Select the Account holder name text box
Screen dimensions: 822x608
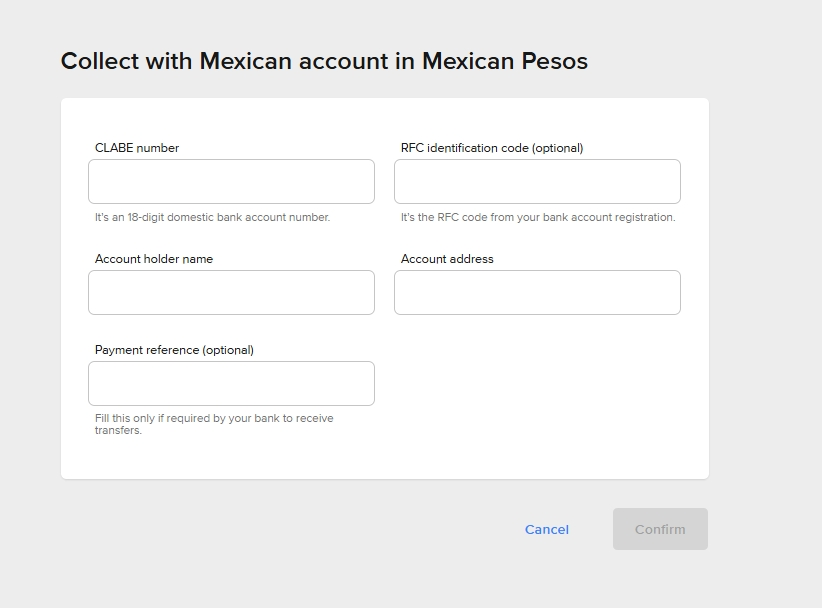coord(231,293)
